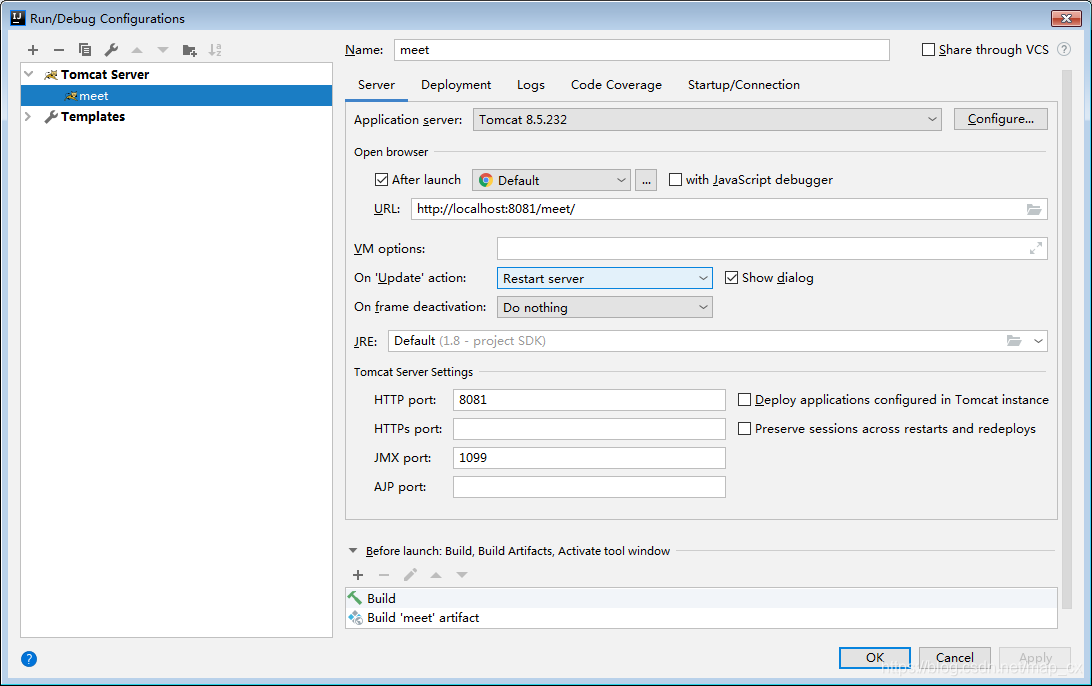The width and height of the screenshot is (1092, 686).
Task: Open JRE dropdown arrow
Action: pyautogui.click(x=1038, y=341)
